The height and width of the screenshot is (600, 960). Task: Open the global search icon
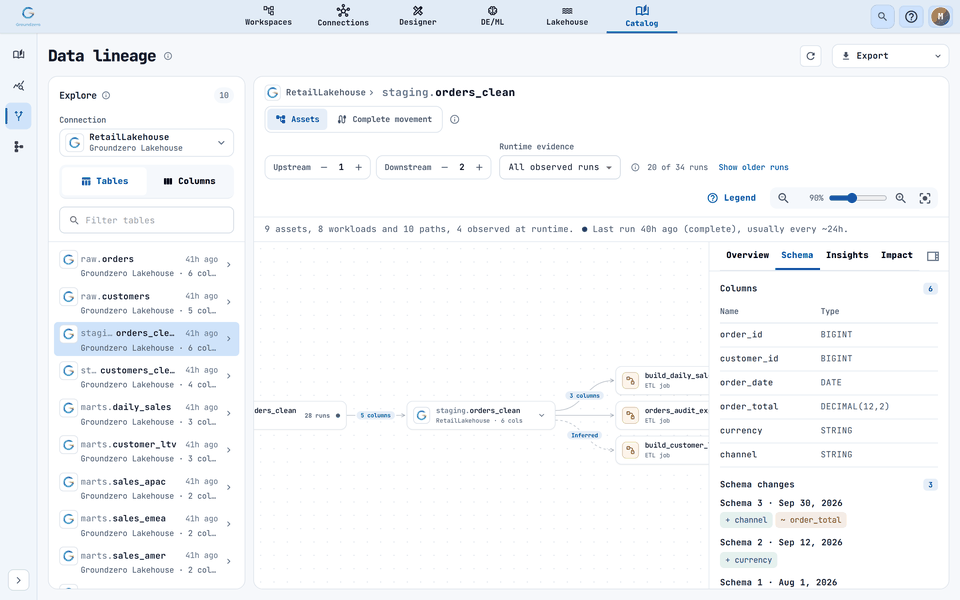point(882,17)
